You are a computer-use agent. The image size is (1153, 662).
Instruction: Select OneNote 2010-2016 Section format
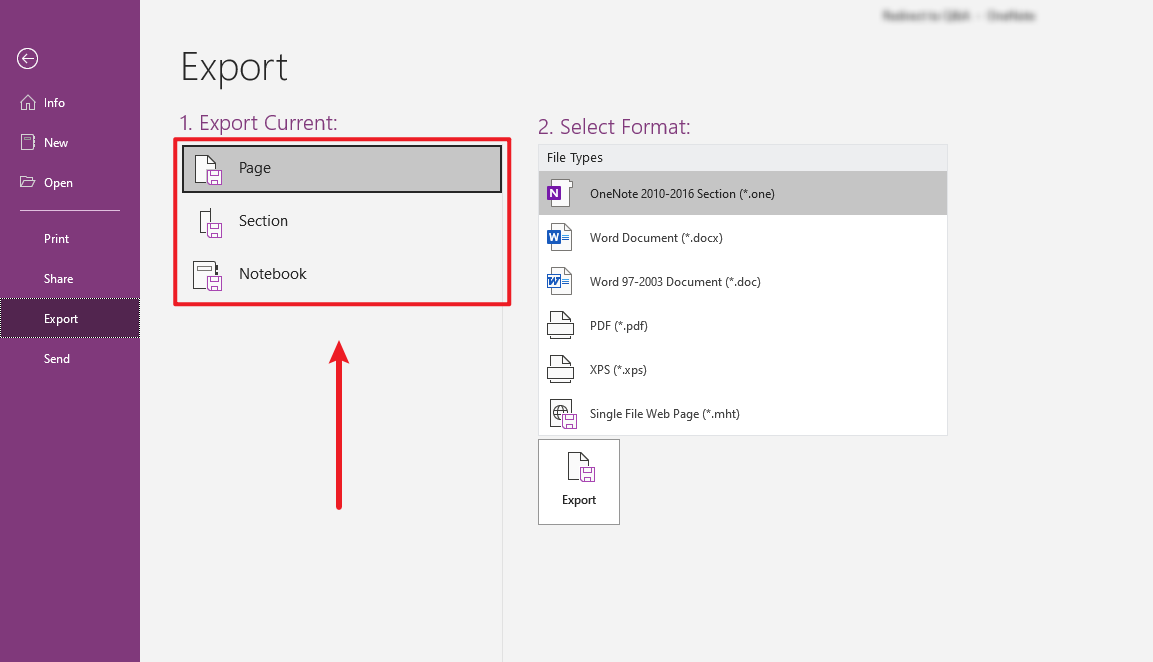tap(743, 193)
